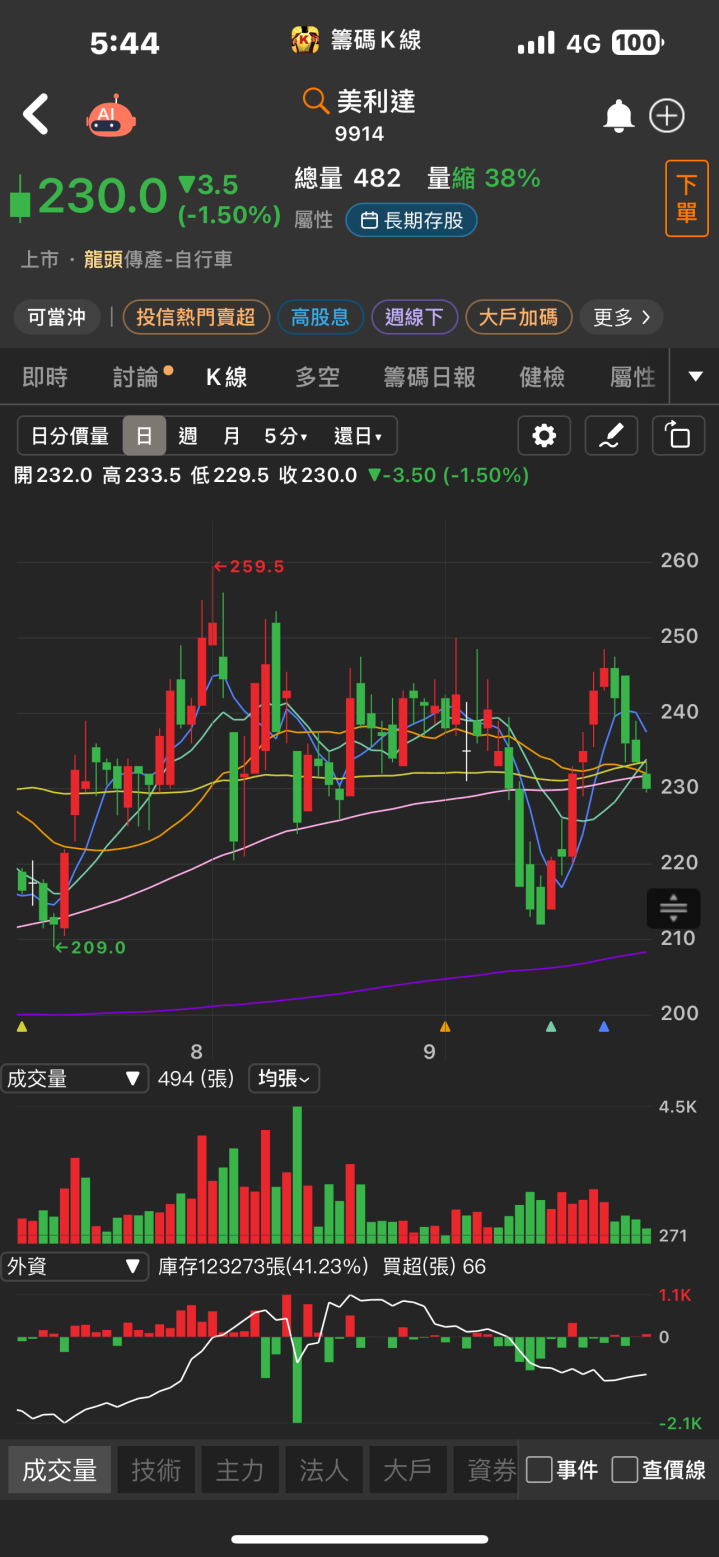Image resolution: width=719 pixels, height=1557 pixels.
Task: Tap the teal event triangle marker
Action: [x=550, y=1026]
